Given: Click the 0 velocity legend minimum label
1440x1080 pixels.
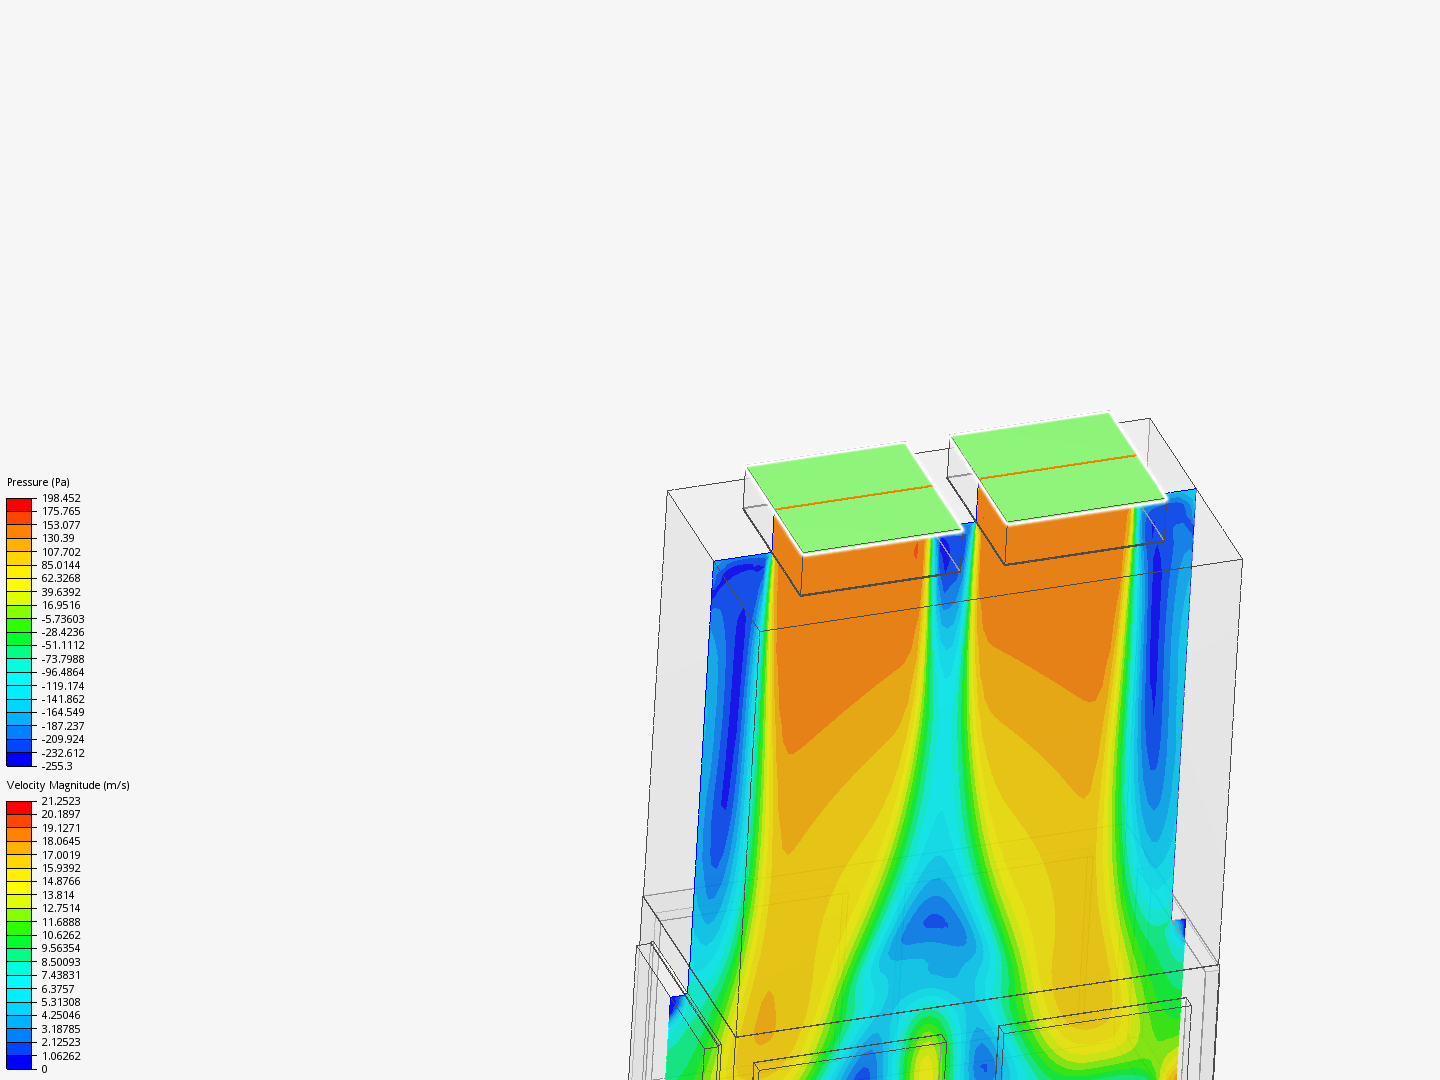Looking at the screenshot, I should click(44, 1069).
